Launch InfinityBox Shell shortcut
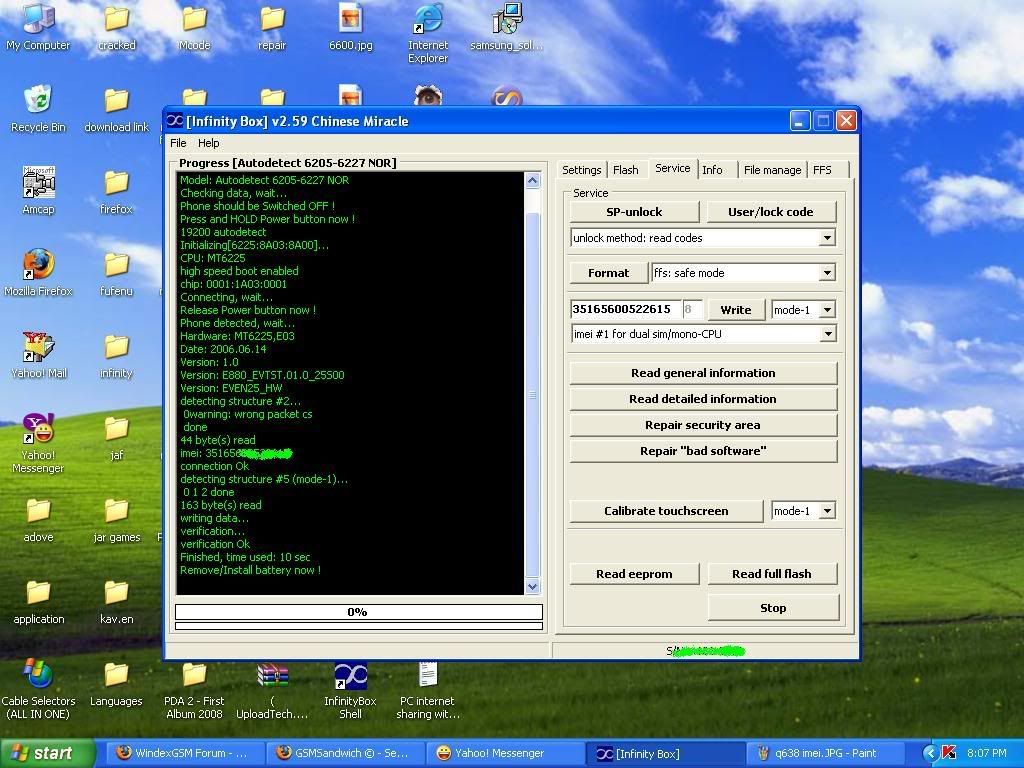 (x=350, y=690)
